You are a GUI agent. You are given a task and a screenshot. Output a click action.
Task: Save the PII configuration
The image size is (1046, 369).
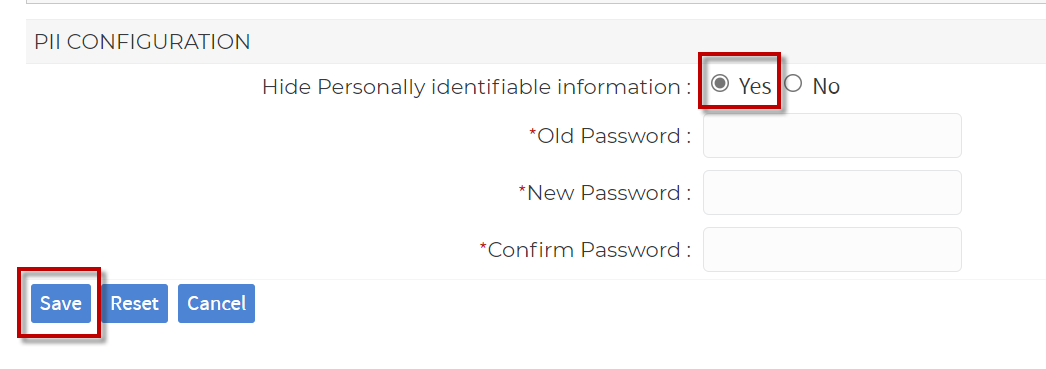pos(61,304)
